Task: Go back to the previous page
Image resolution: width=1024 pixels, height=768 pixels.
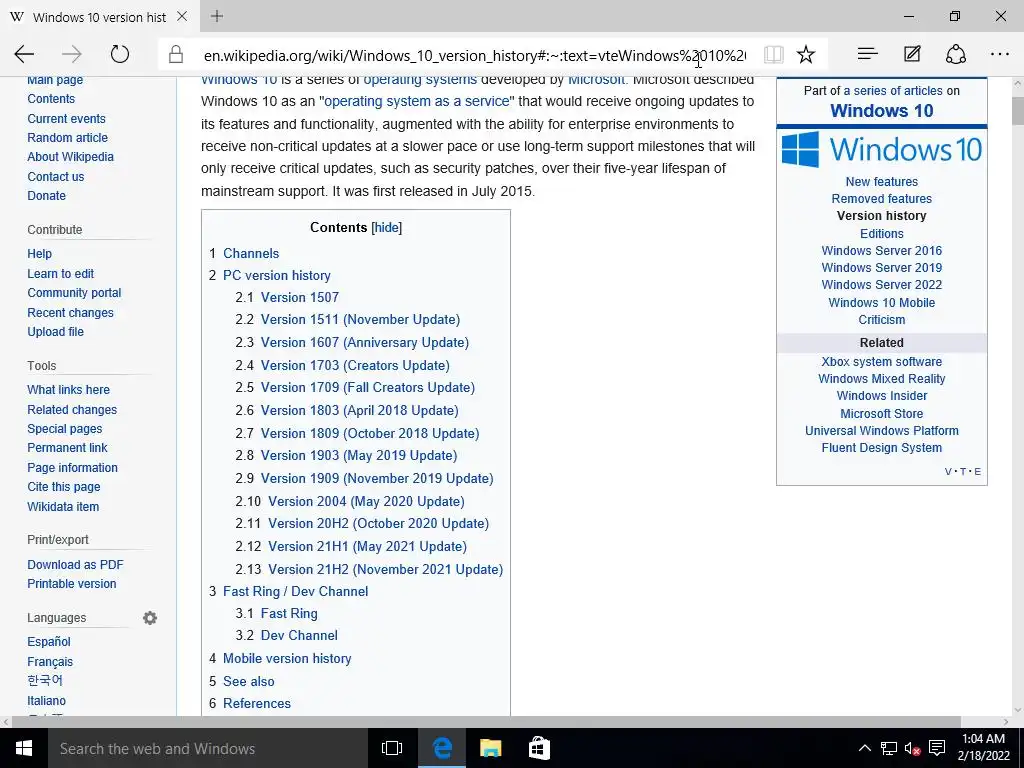Action: point(24,54)
